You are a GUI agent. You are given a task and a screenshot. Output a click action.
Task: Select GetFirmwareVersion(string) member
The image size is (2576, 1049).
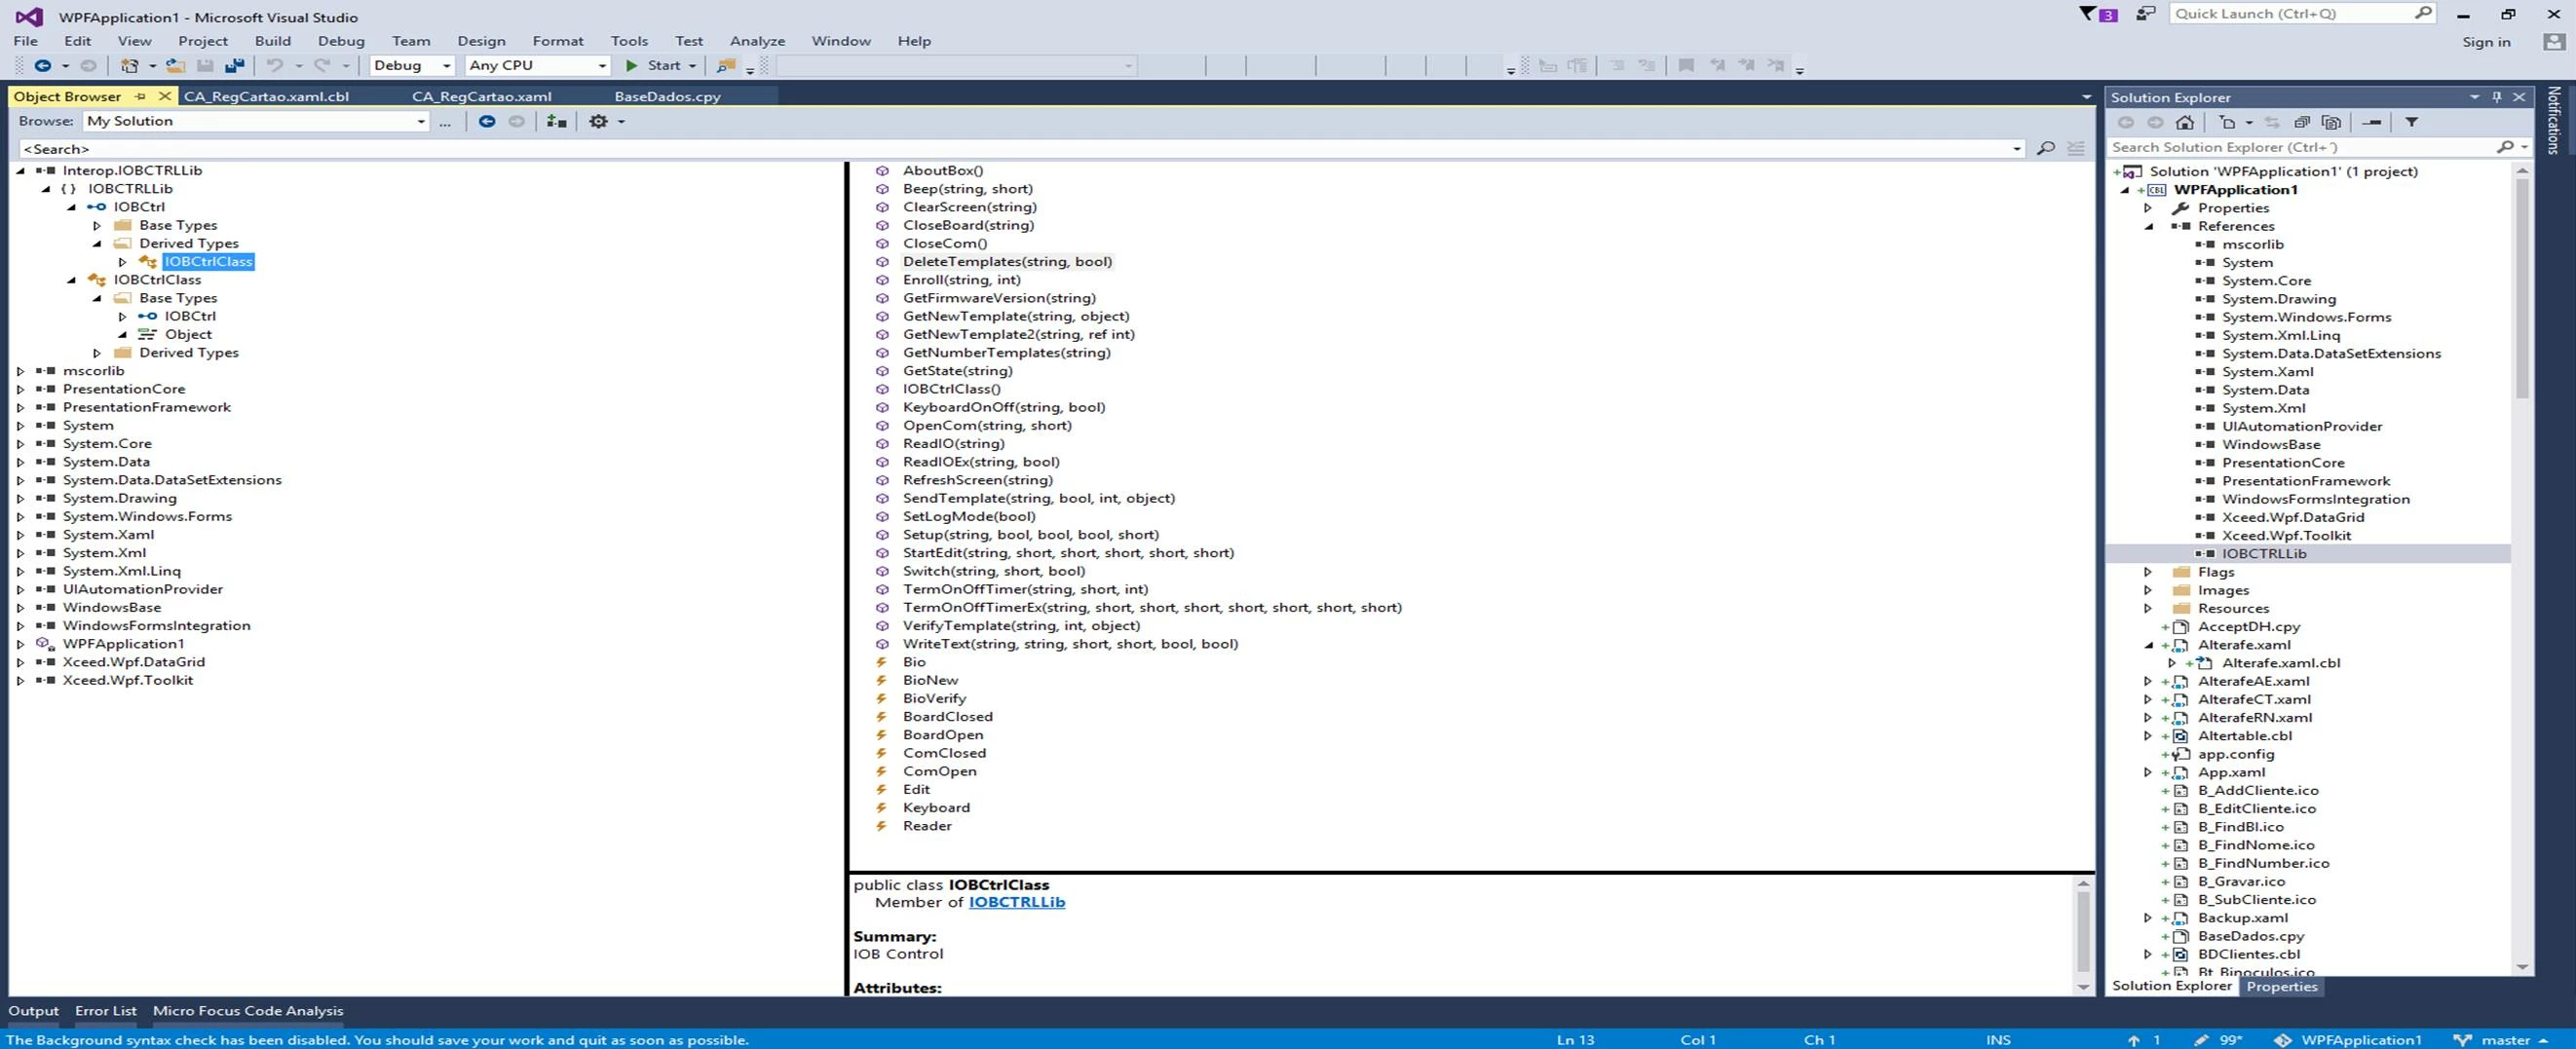click(999, 298)
